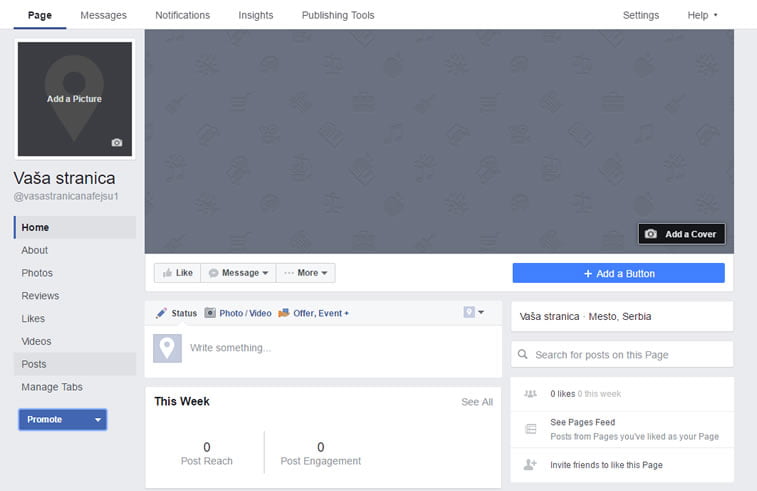Click the Post Reach stat
Viewport: 757px width, 491px height.
pyautogui.click(x=207, y=453)
